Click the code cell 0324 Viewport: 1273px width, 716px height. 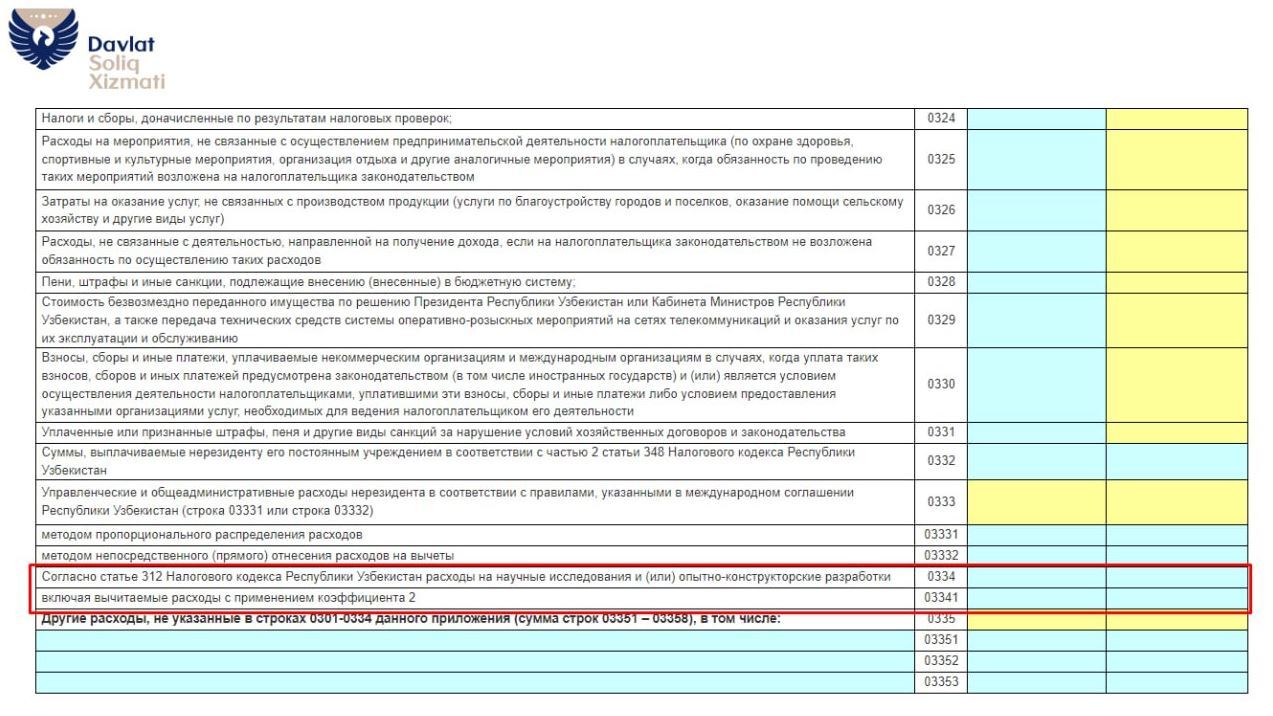coord(940,118)
